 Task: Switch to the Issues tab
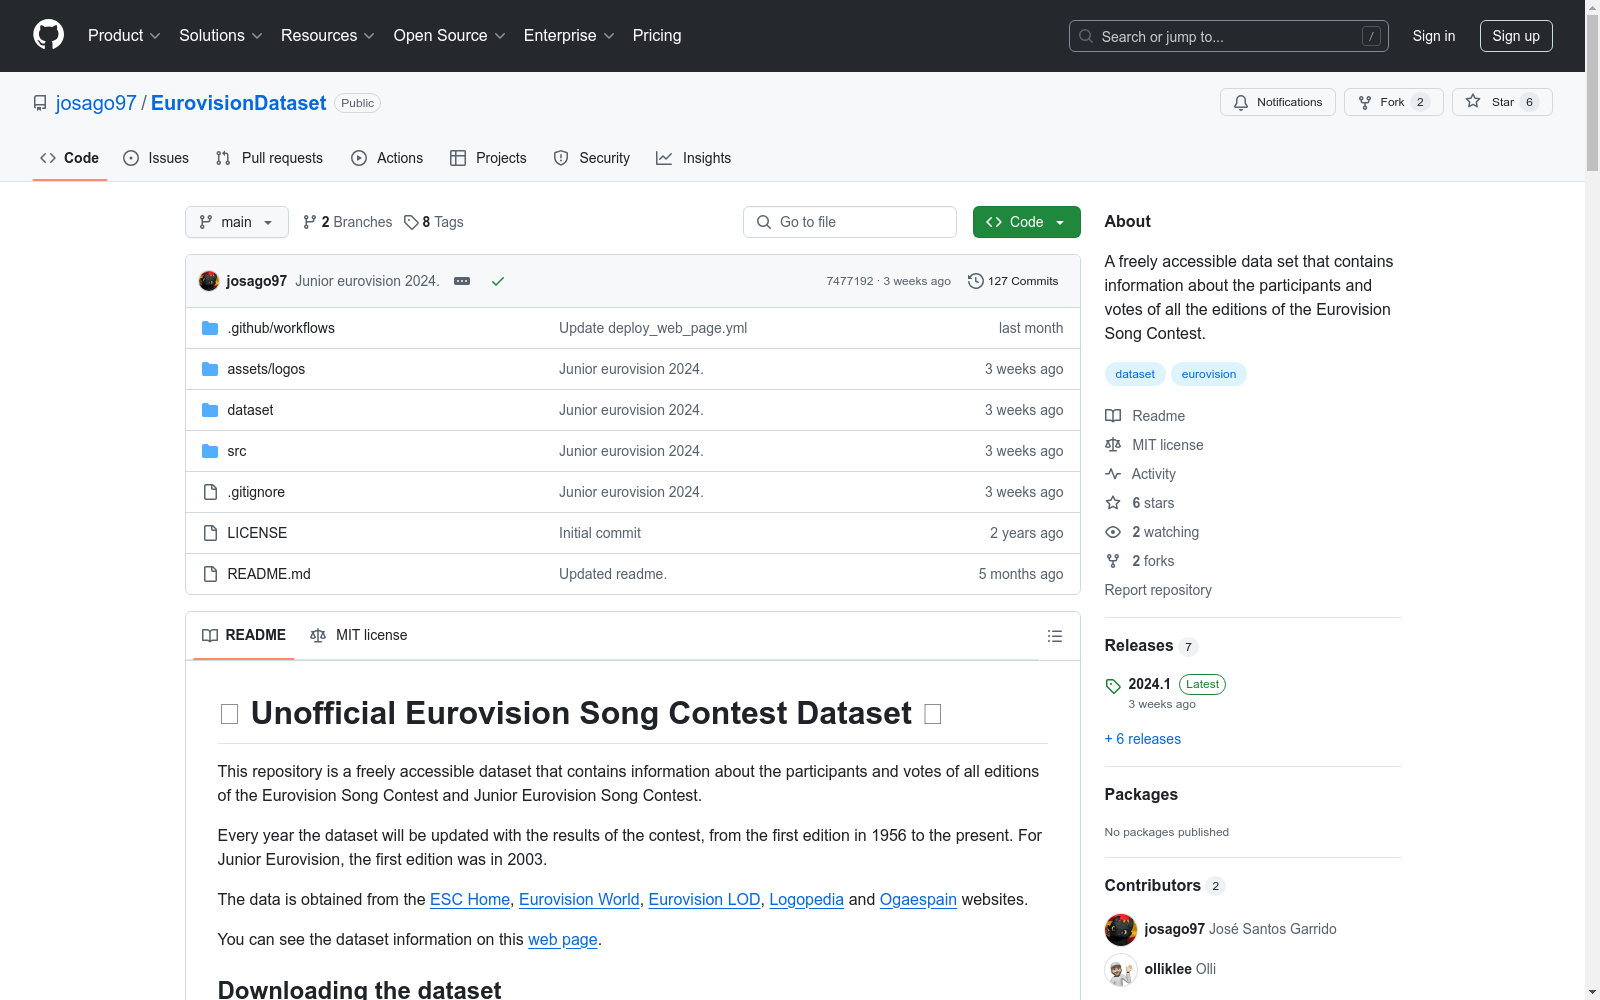(x=156, y=158)
